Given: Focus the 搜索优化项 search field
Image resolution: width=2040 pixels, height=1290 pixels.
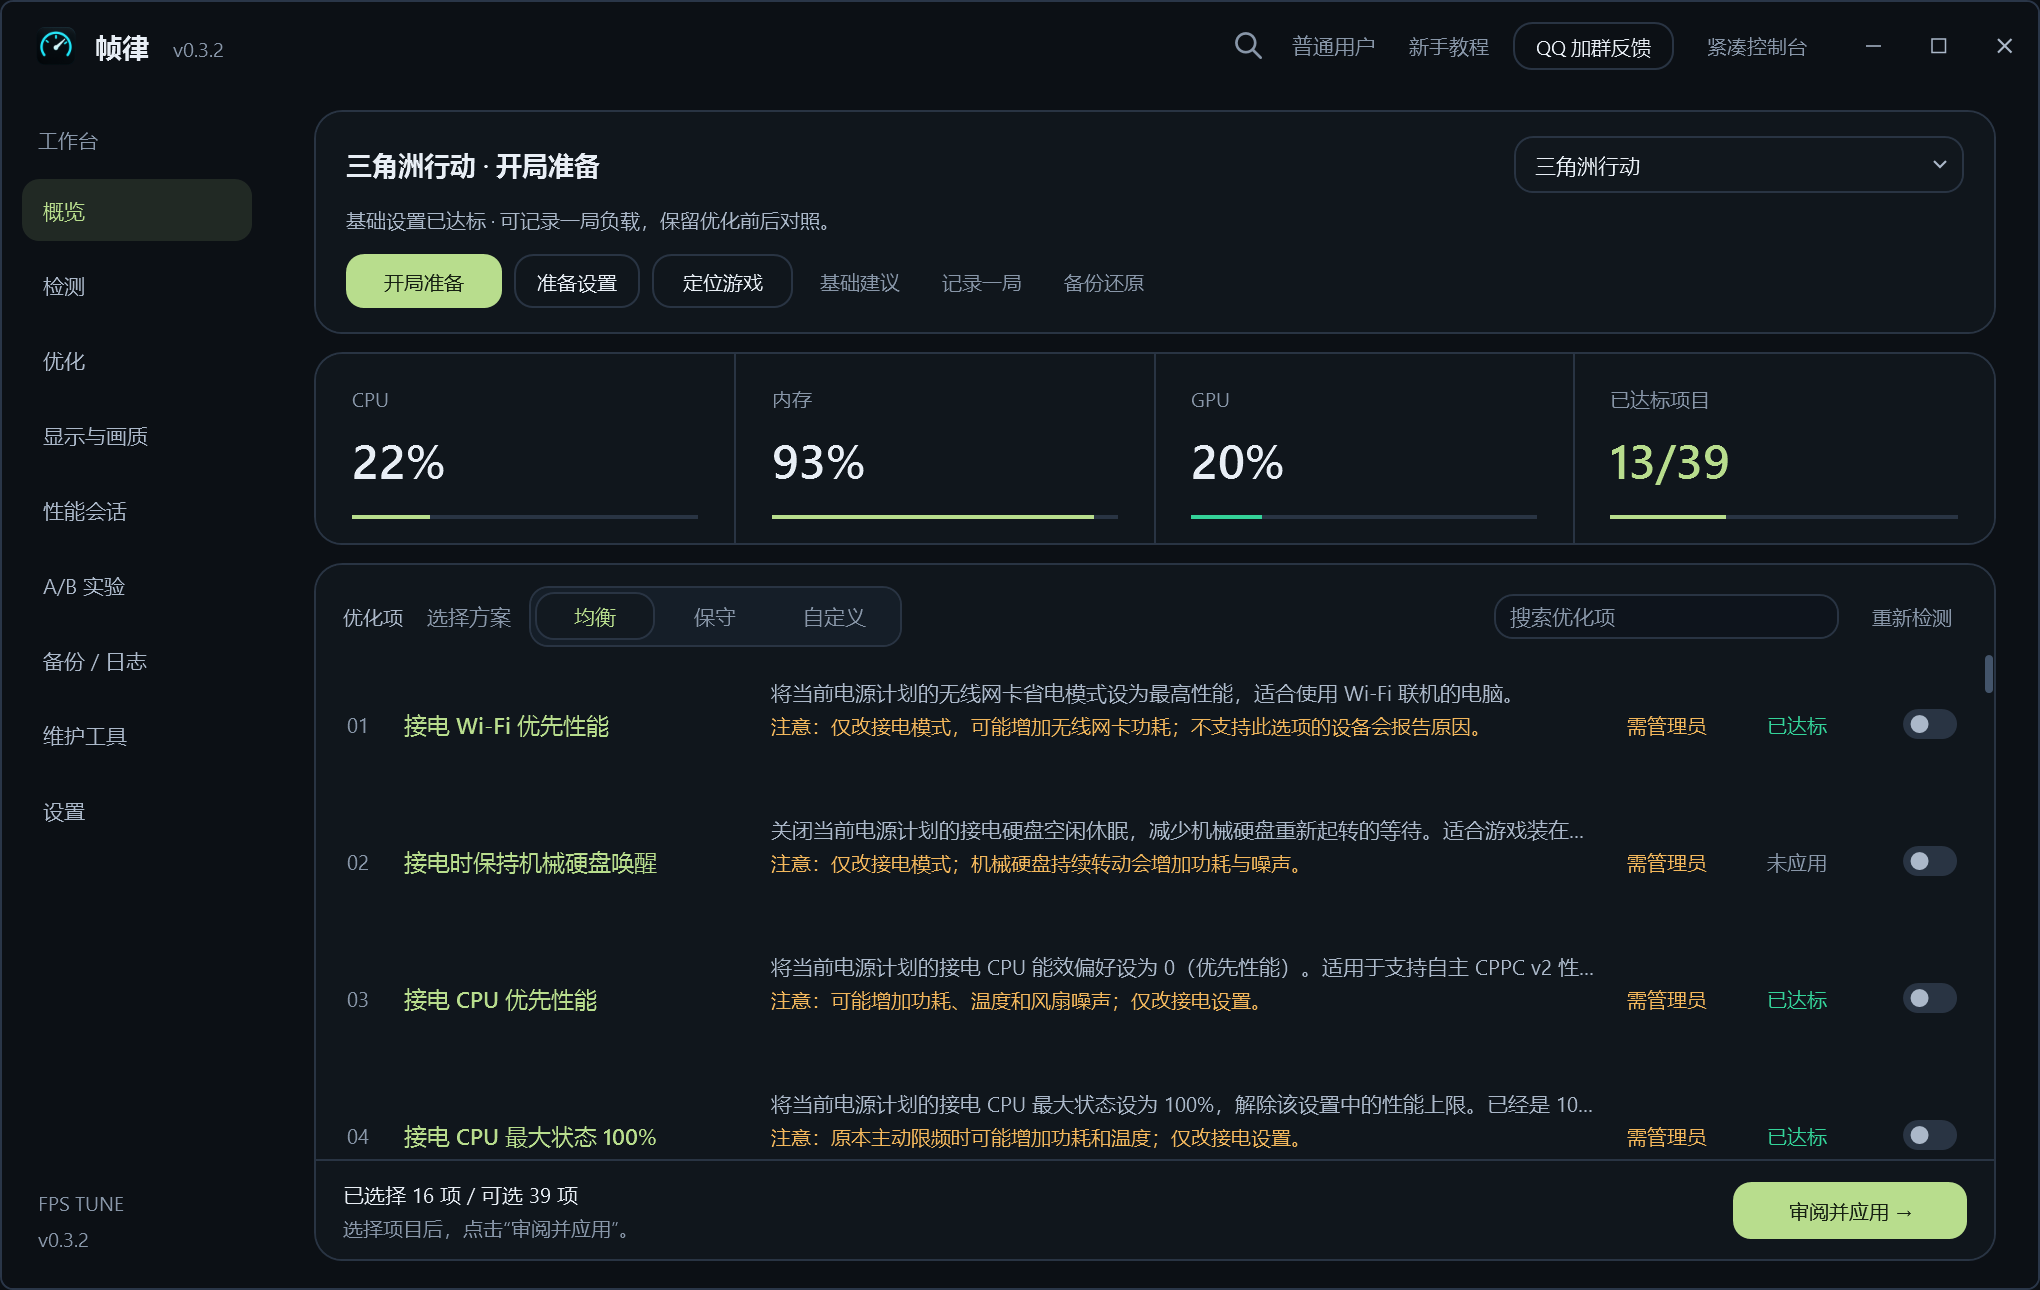Looking at the screenshot, I should (1666, 617).
